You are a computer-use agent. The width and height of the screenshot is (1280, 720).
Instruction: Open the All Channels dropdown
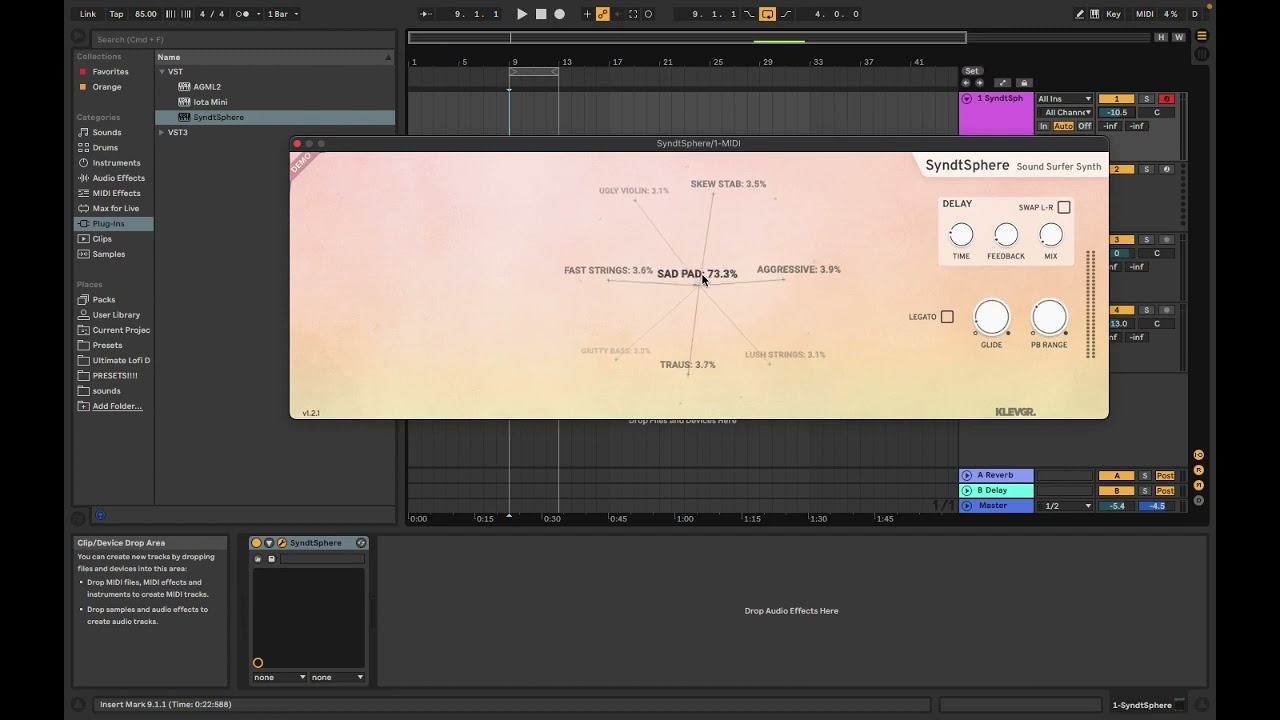point(1064,113)
